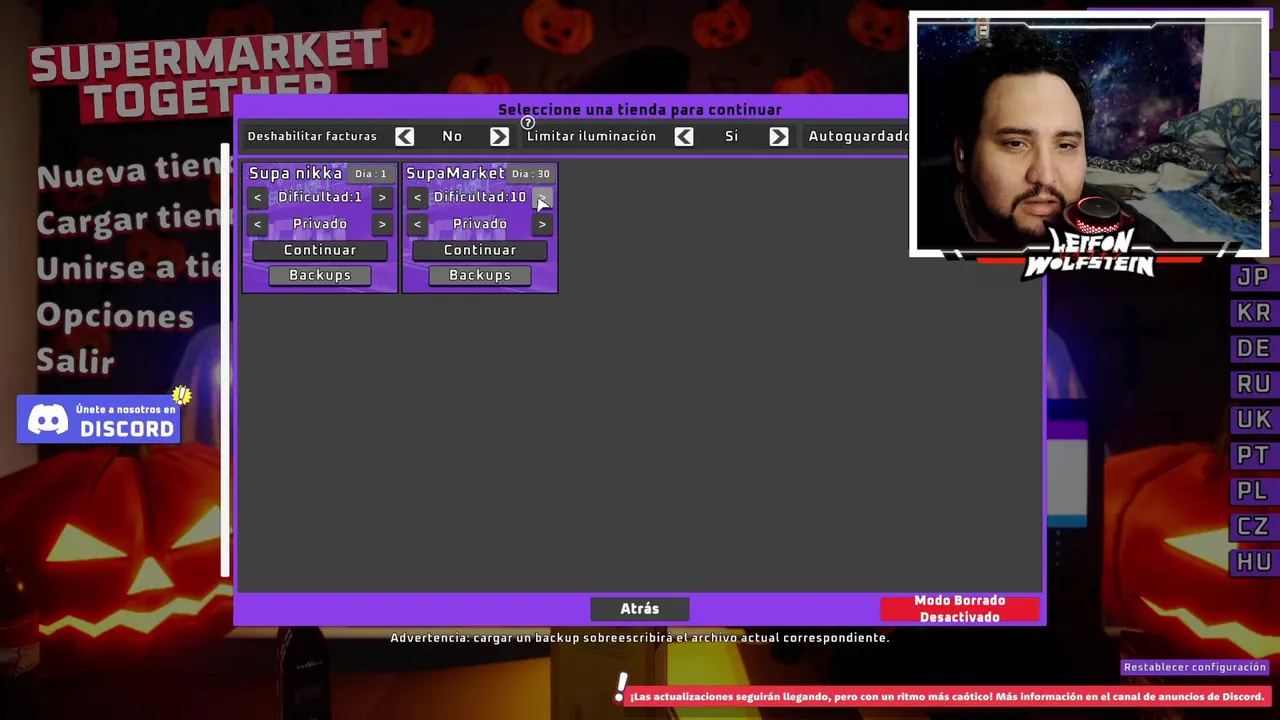This screenshot has height=720, width=1280.
Task: Click Restablecer configuración
Action: [x=1195, y=667]
